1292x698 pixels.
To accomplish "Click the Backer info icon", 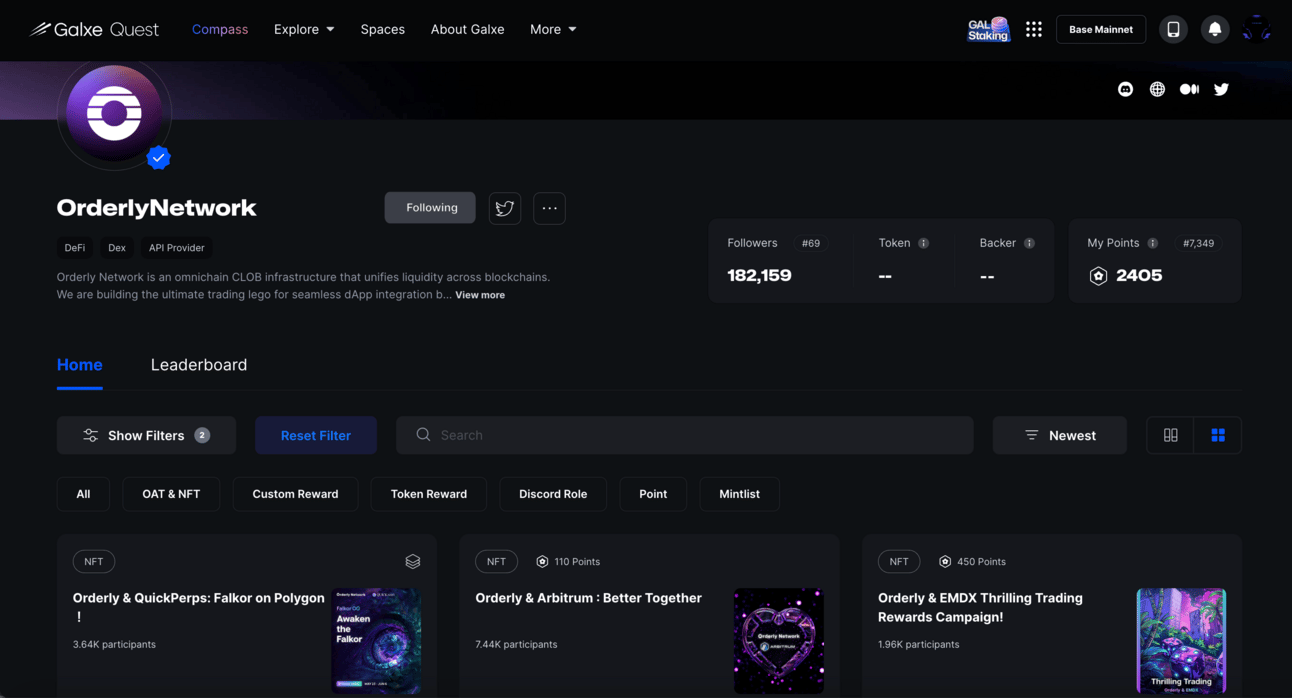I will [1029, 243].
